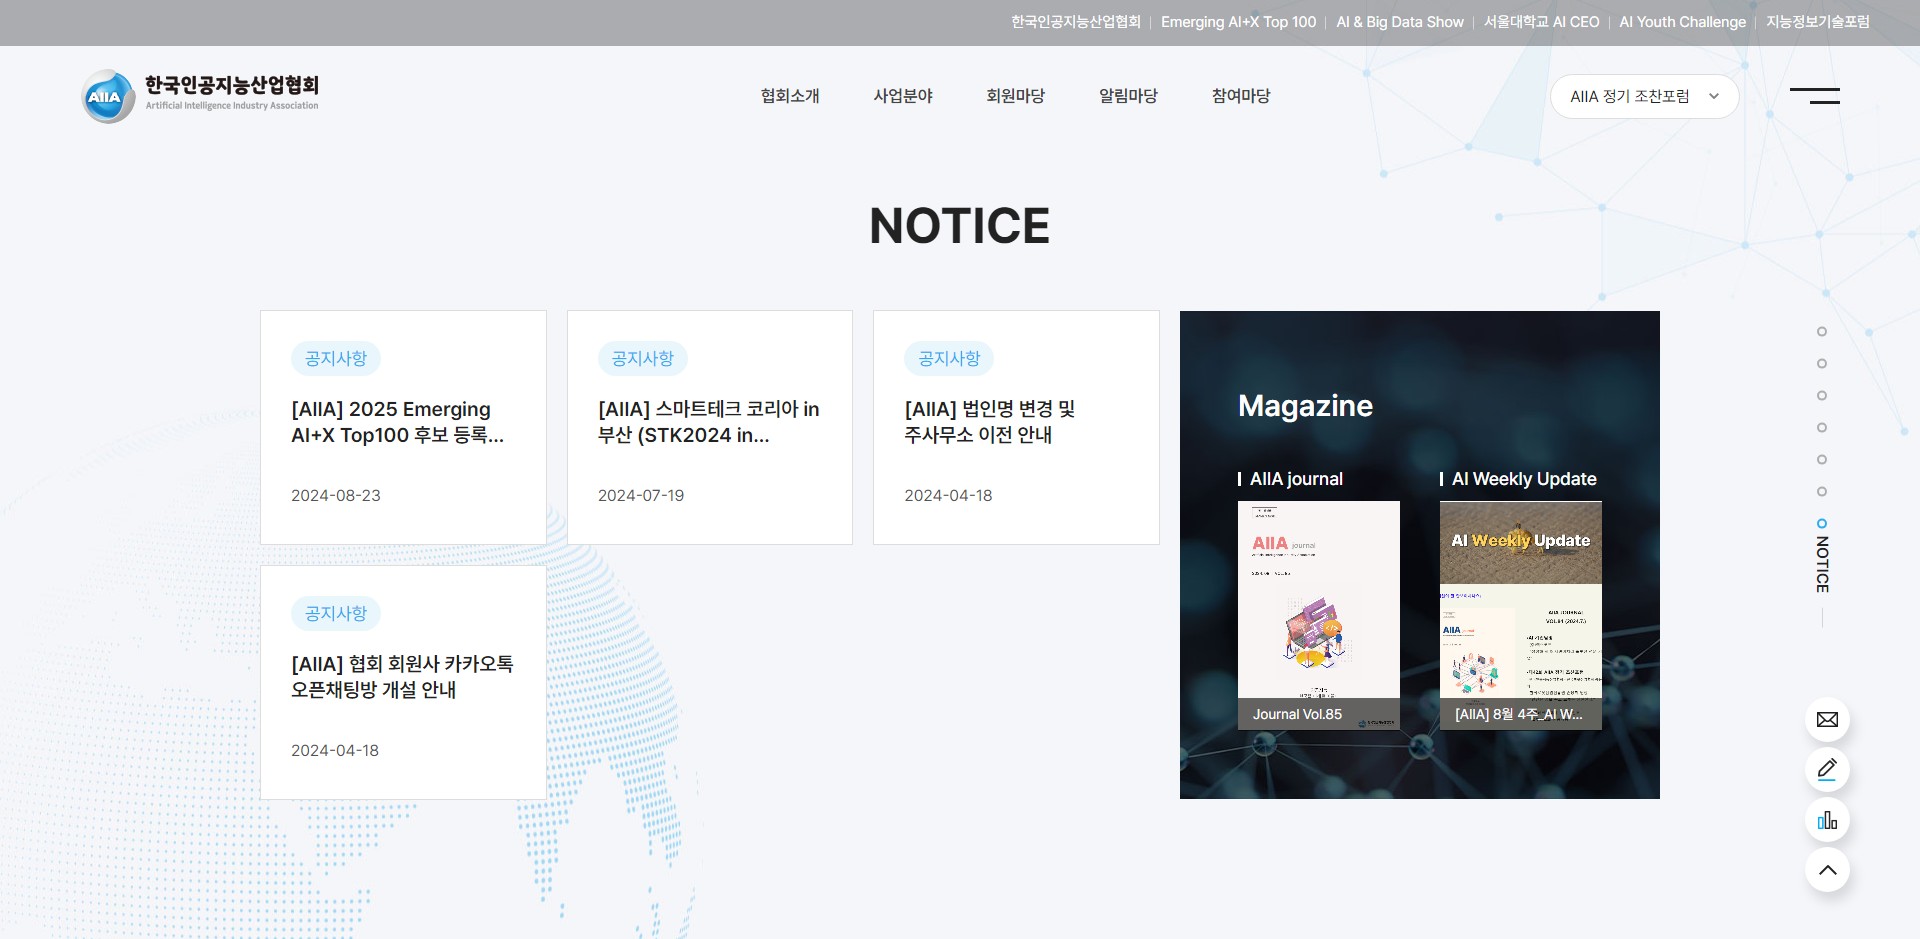
Task: Click the bar chart statistics icon
Action: 1827,820
